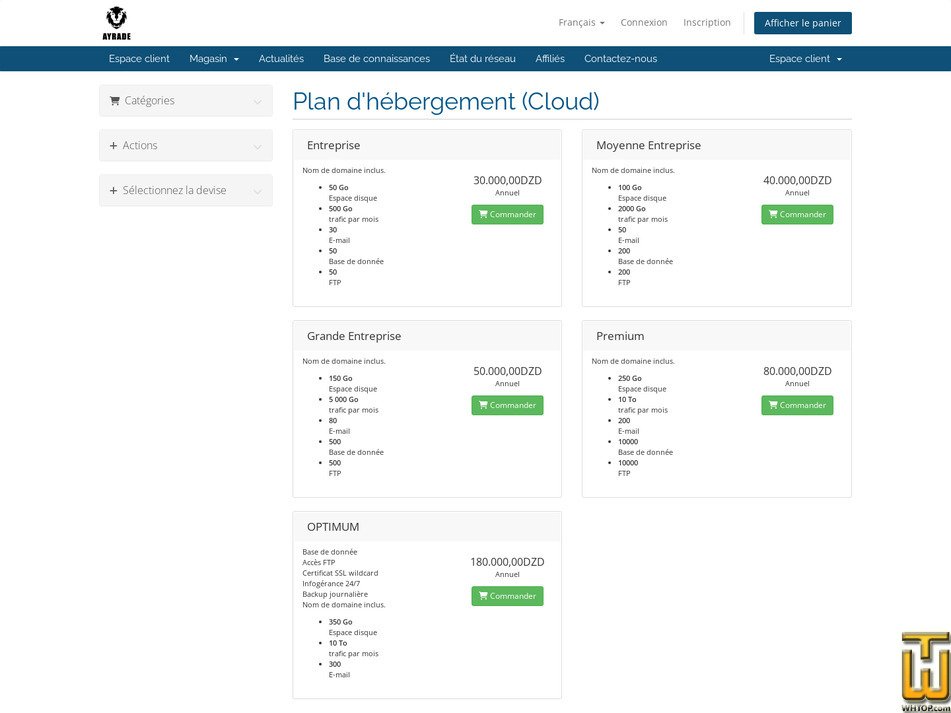Order the OPTIMUM plan with Commander
This screenshot has height=713, width=951.
(x=507, y=596)
